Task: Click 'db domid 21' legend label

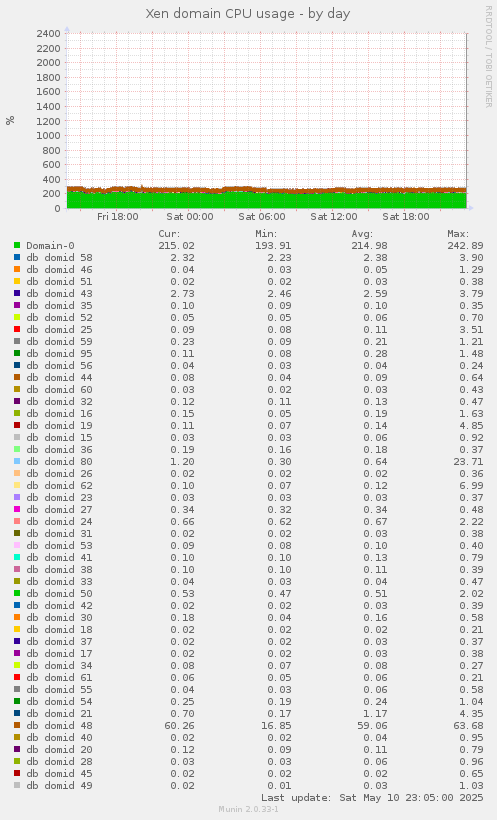Action: pyautogui.click(x=59, y=714)
